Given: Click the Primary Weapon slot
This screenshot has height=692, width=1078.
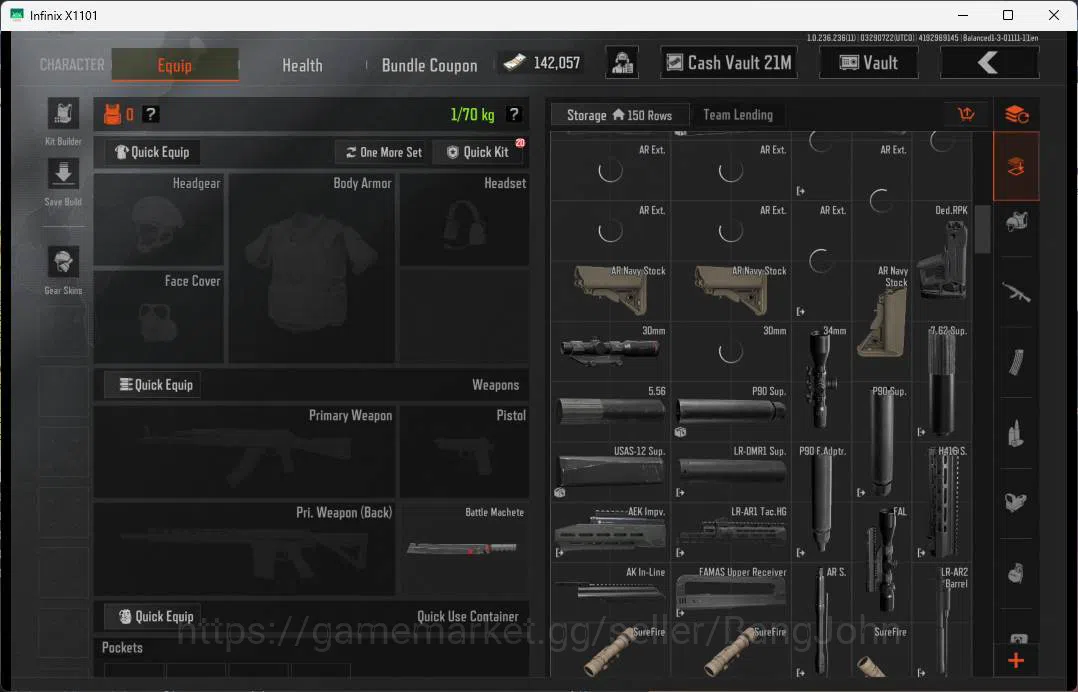Looking at the screenshot, I should 244,451.
